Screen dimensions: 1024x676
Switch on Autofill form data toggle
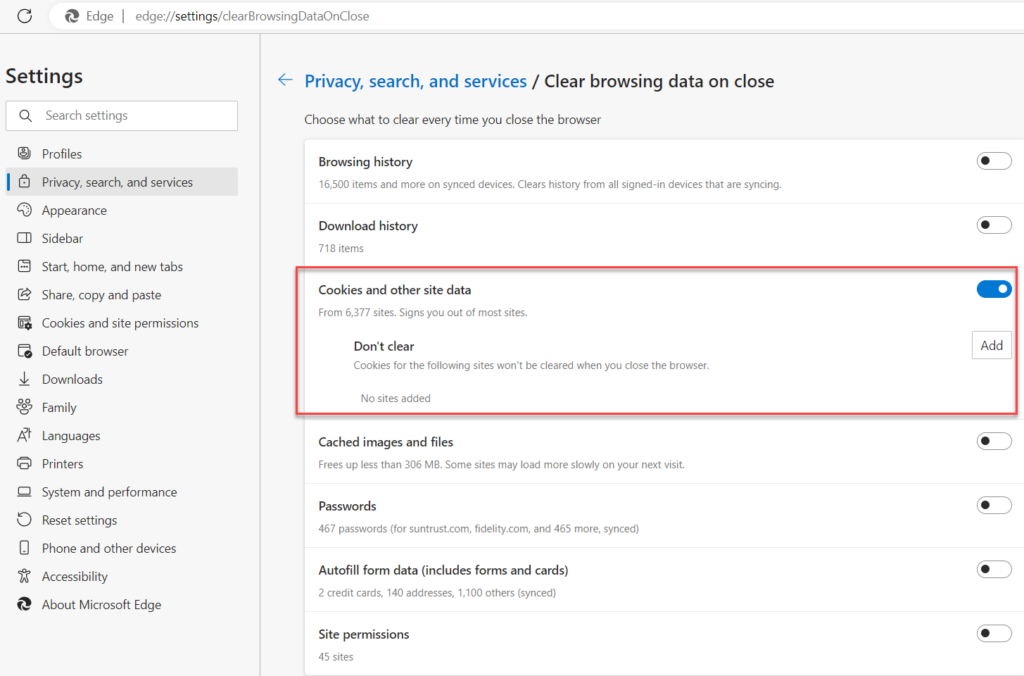point(993,569)
